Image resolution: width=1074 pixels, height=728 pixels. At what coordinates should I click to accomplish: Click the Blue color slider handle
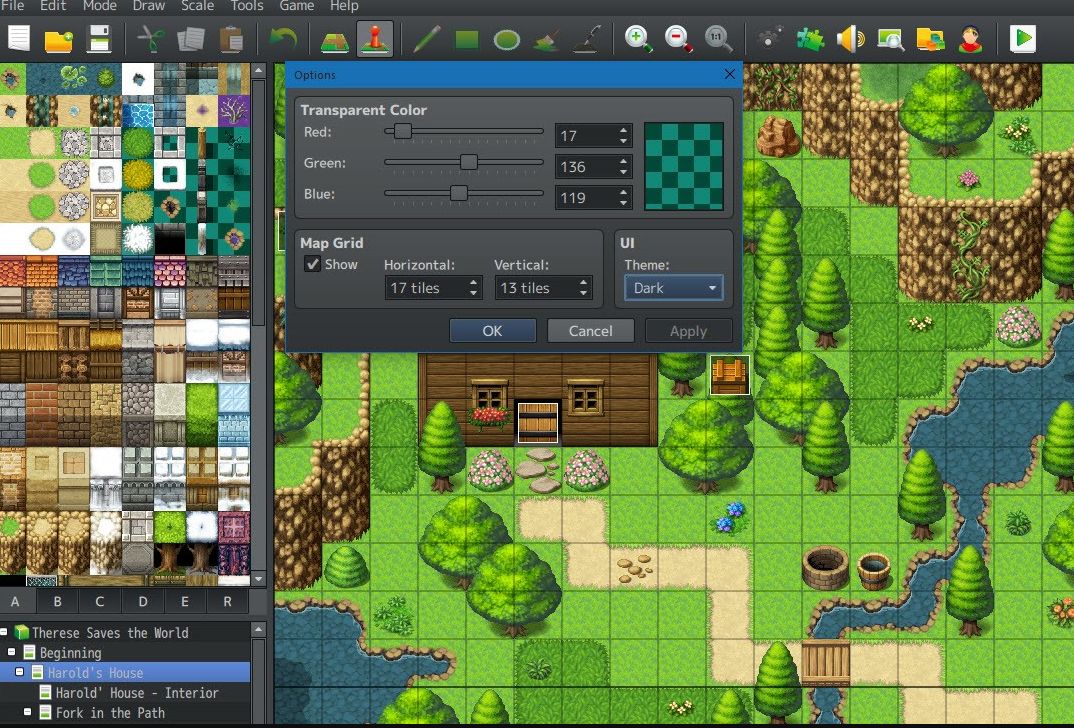pyautogui.click(x=459, y=193)
